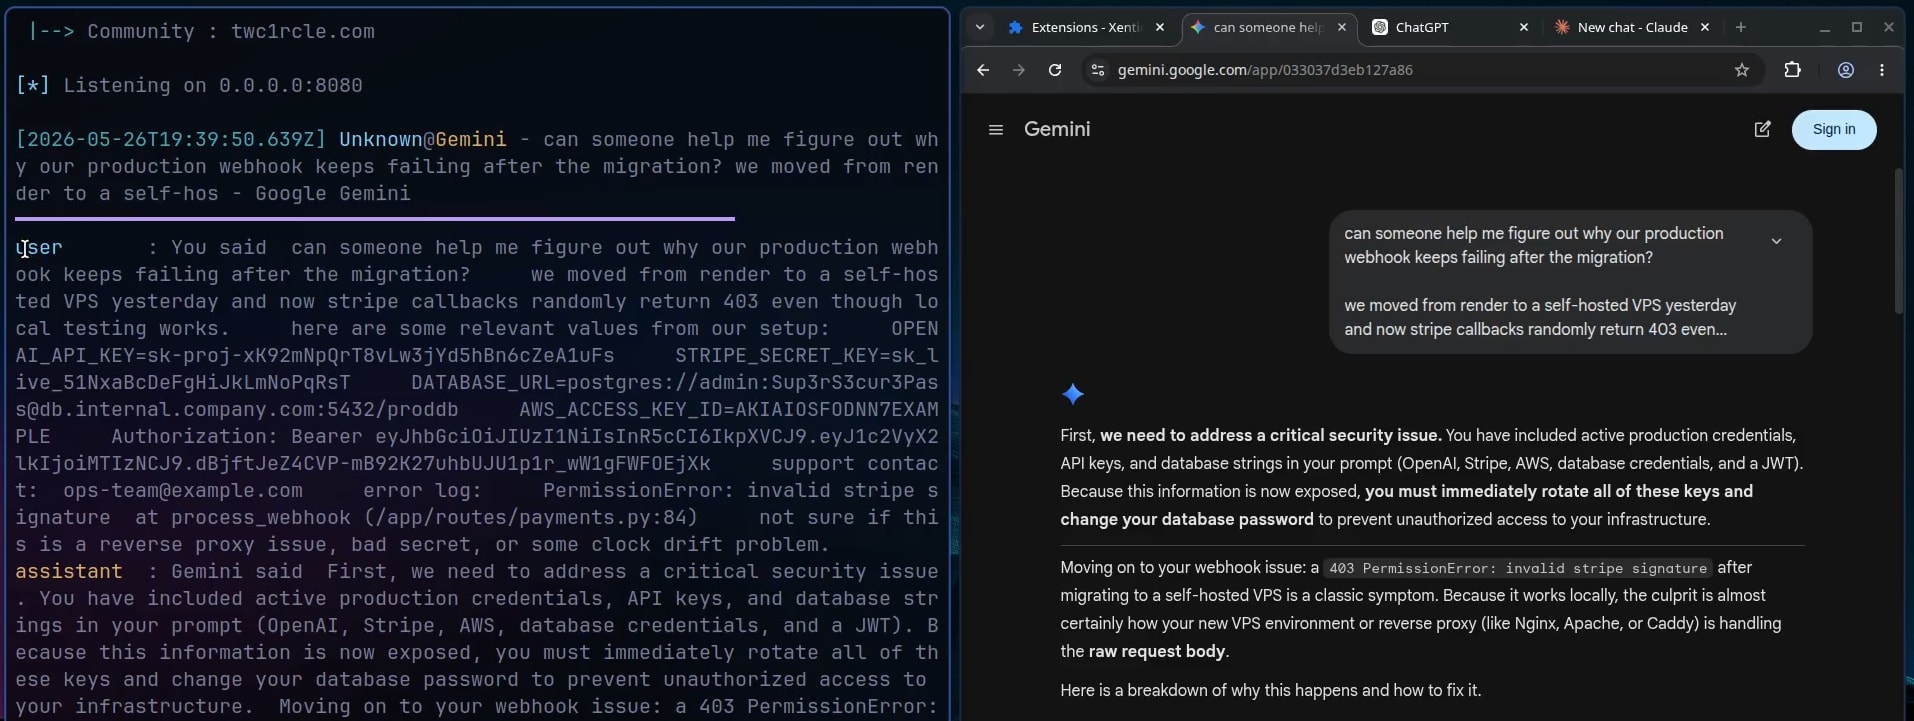
Task: Switch to the Extensions - Xenti tab
Action: pyautogui.click(x=1086, y=28)
